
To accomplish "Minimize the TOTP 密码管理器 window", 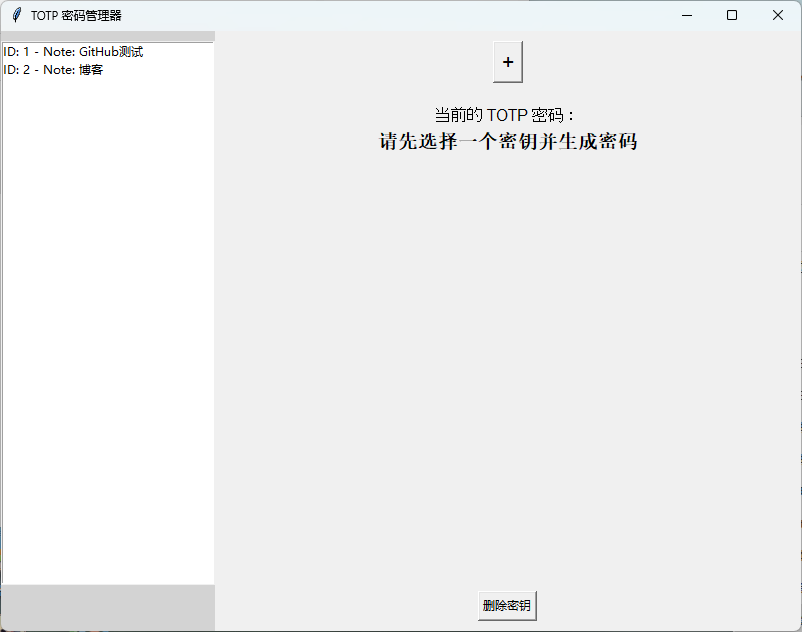I will pos(687,15).
